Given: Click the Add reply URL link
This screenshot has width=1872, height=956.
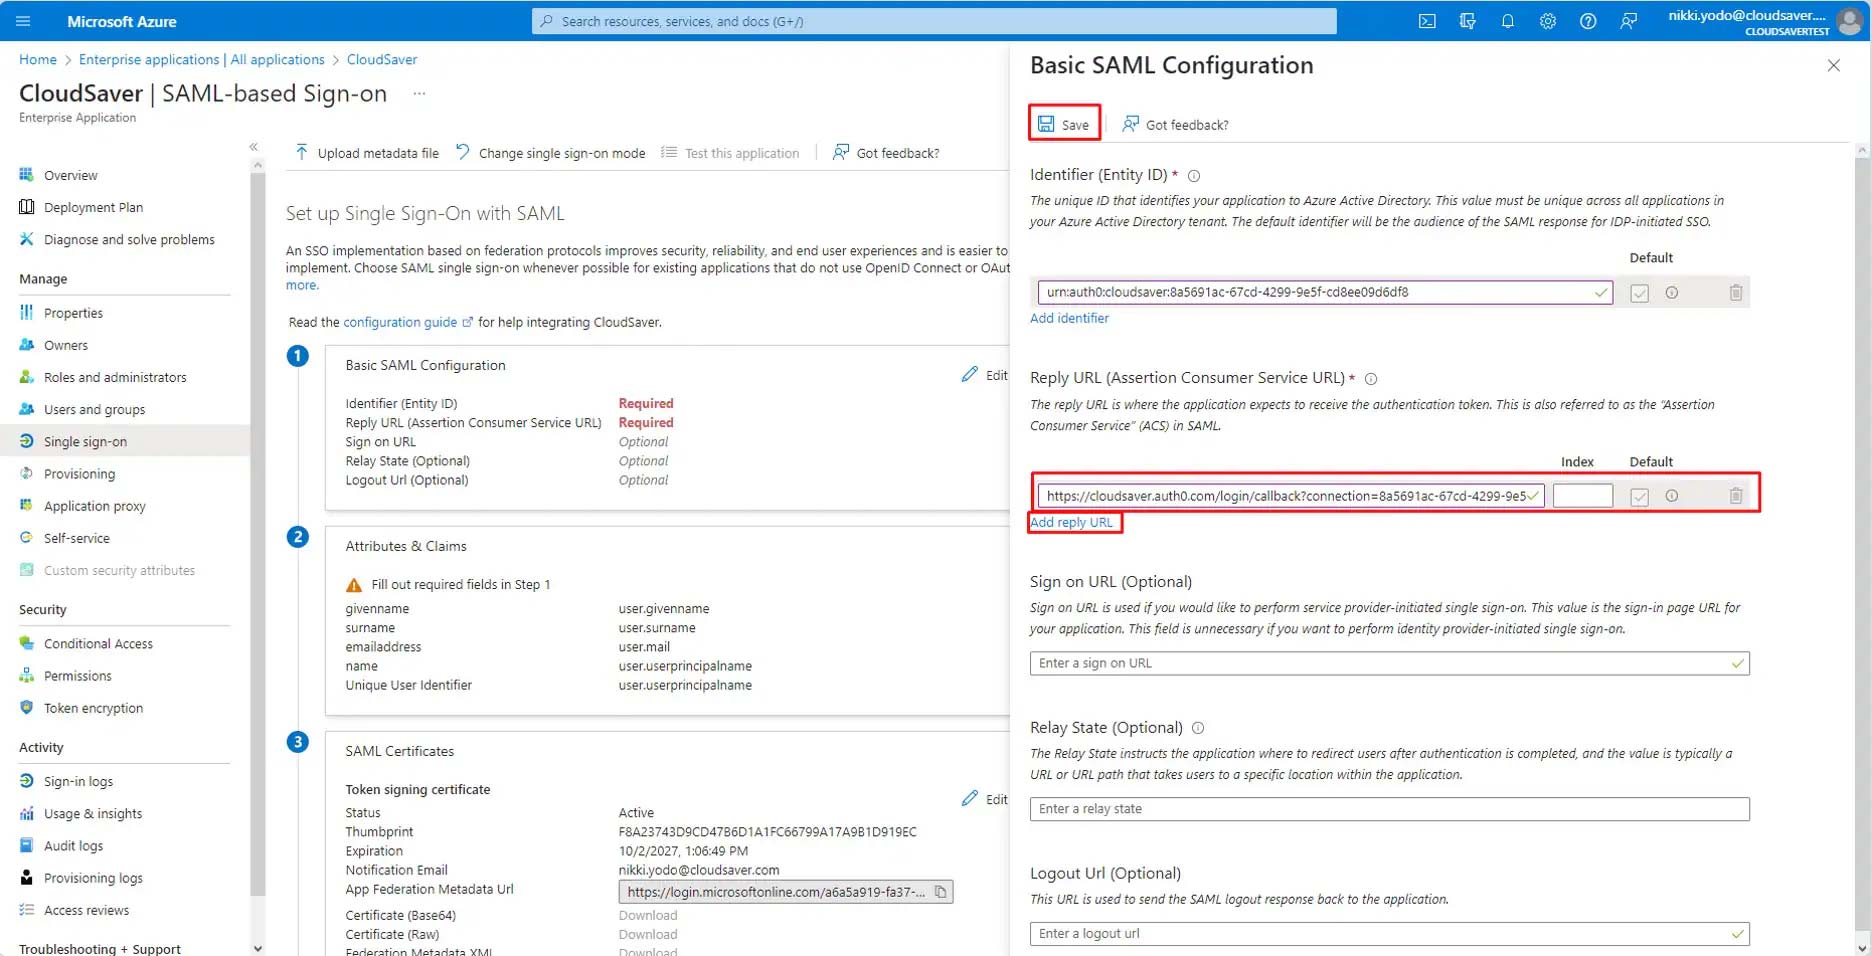Looking at the screenshot, I should tap(1071, 522).
